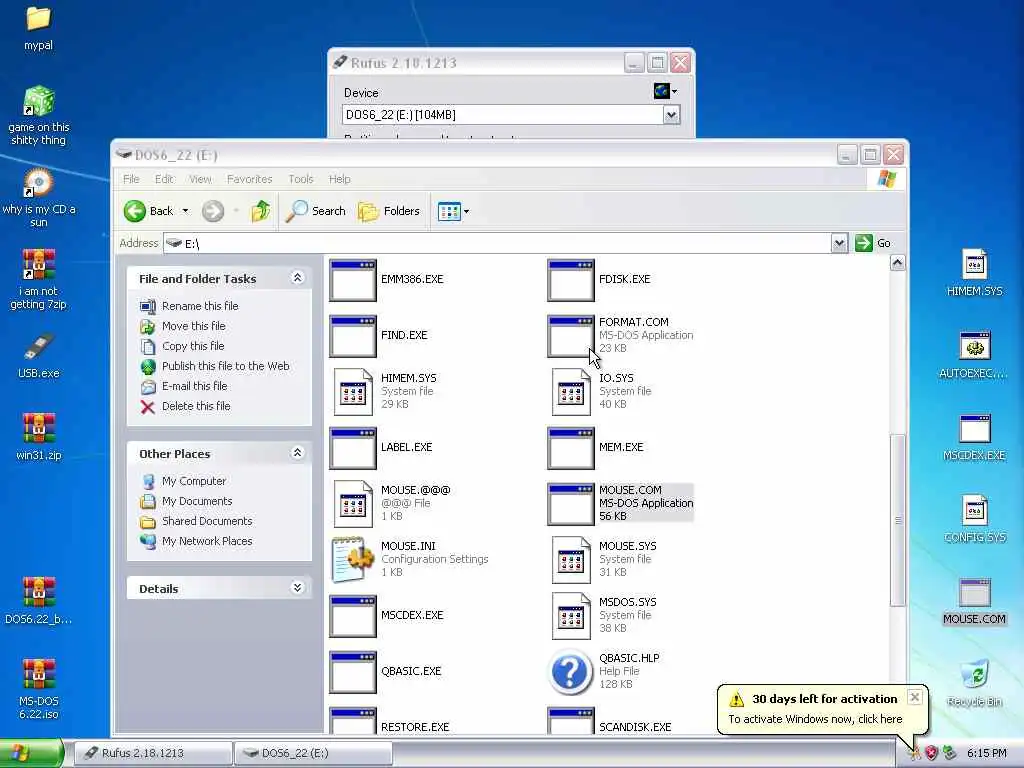Select EMM386.EXE file icon in Explorer
The width and height of the screenshot is (1024, 768).
(x=353, y=280)
